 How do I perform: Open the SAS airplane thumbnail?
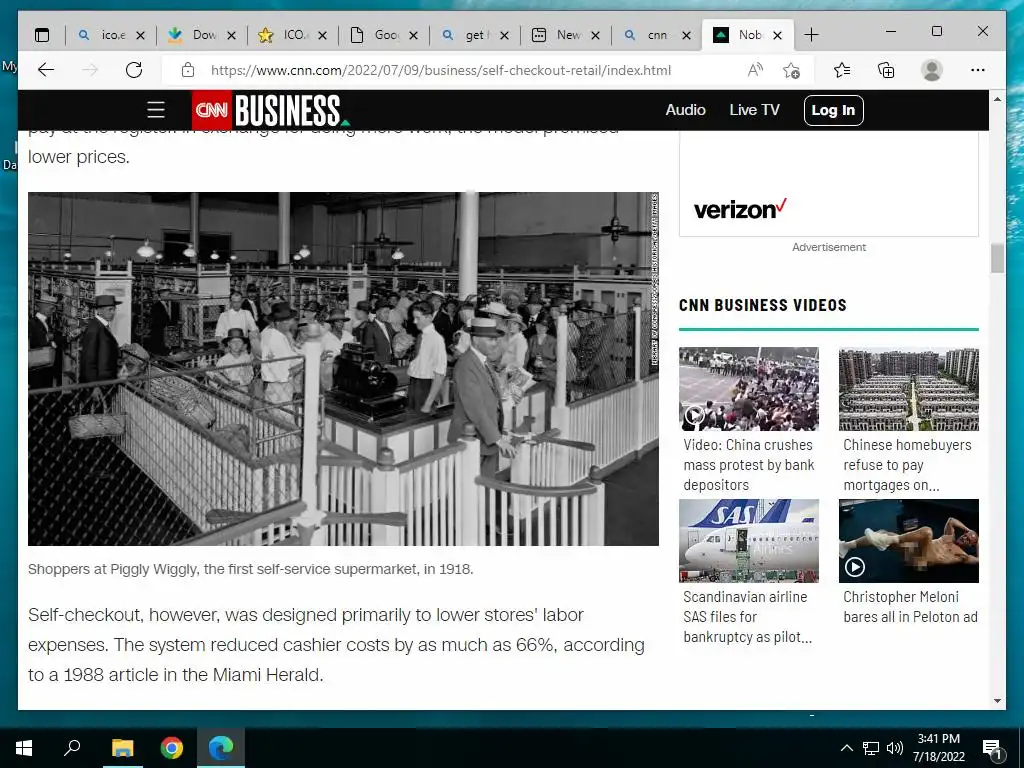coord(748,541)
